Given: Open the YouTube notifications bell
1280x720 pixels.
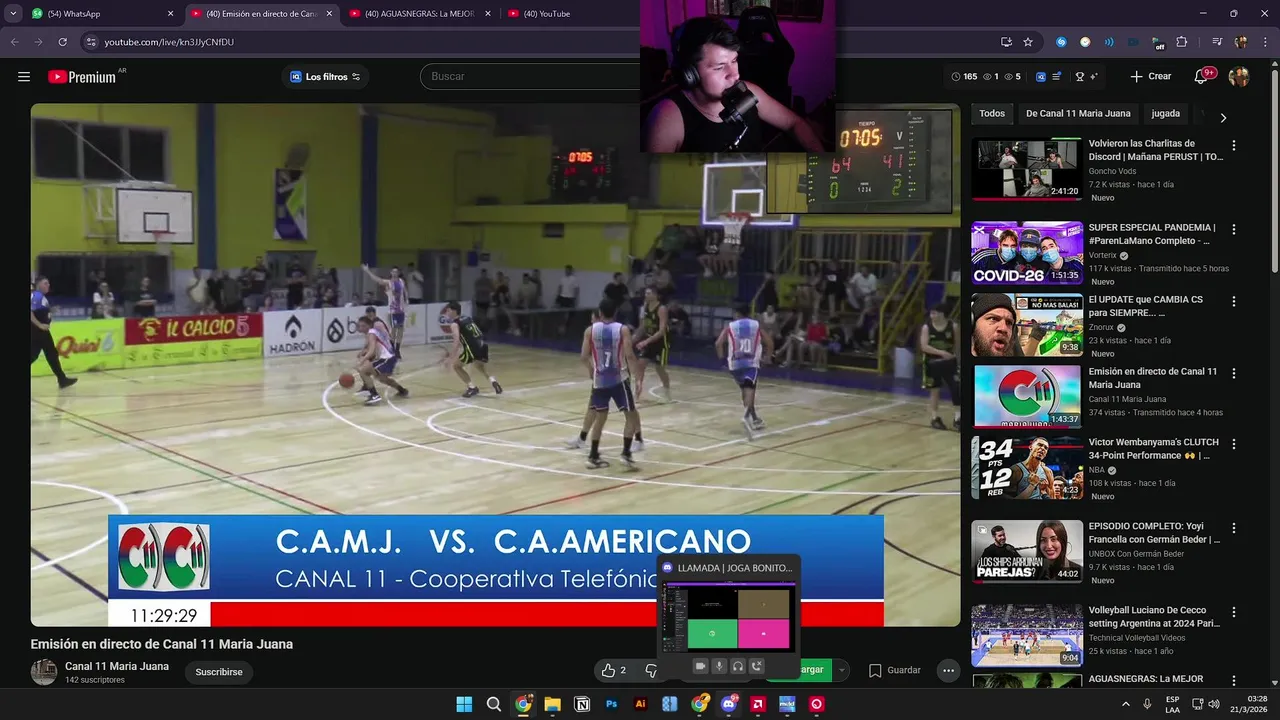Looking at the screenshot, I should pos(1202,76).
